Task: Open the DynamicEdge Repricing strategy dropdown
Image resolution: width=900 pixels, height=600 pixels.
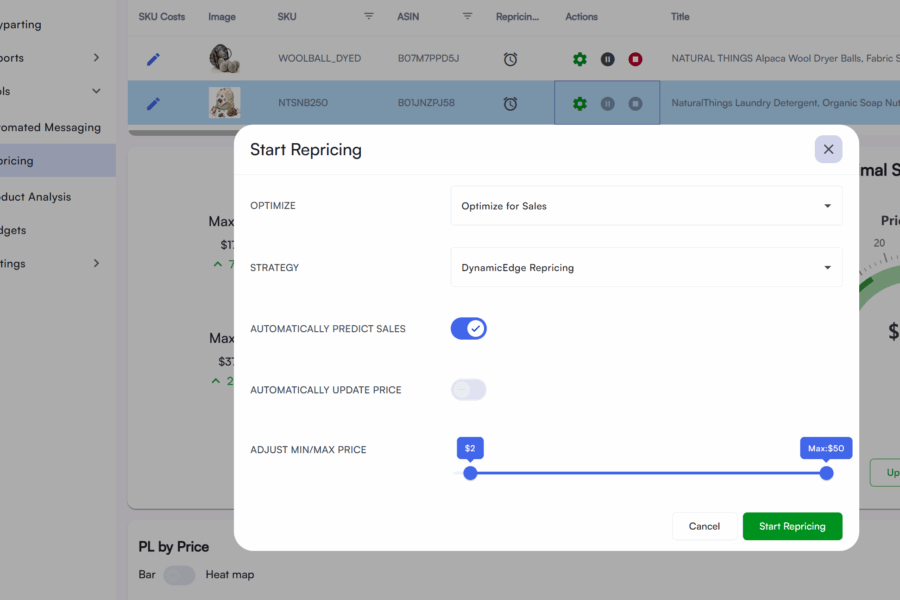Action: point(646,268)
